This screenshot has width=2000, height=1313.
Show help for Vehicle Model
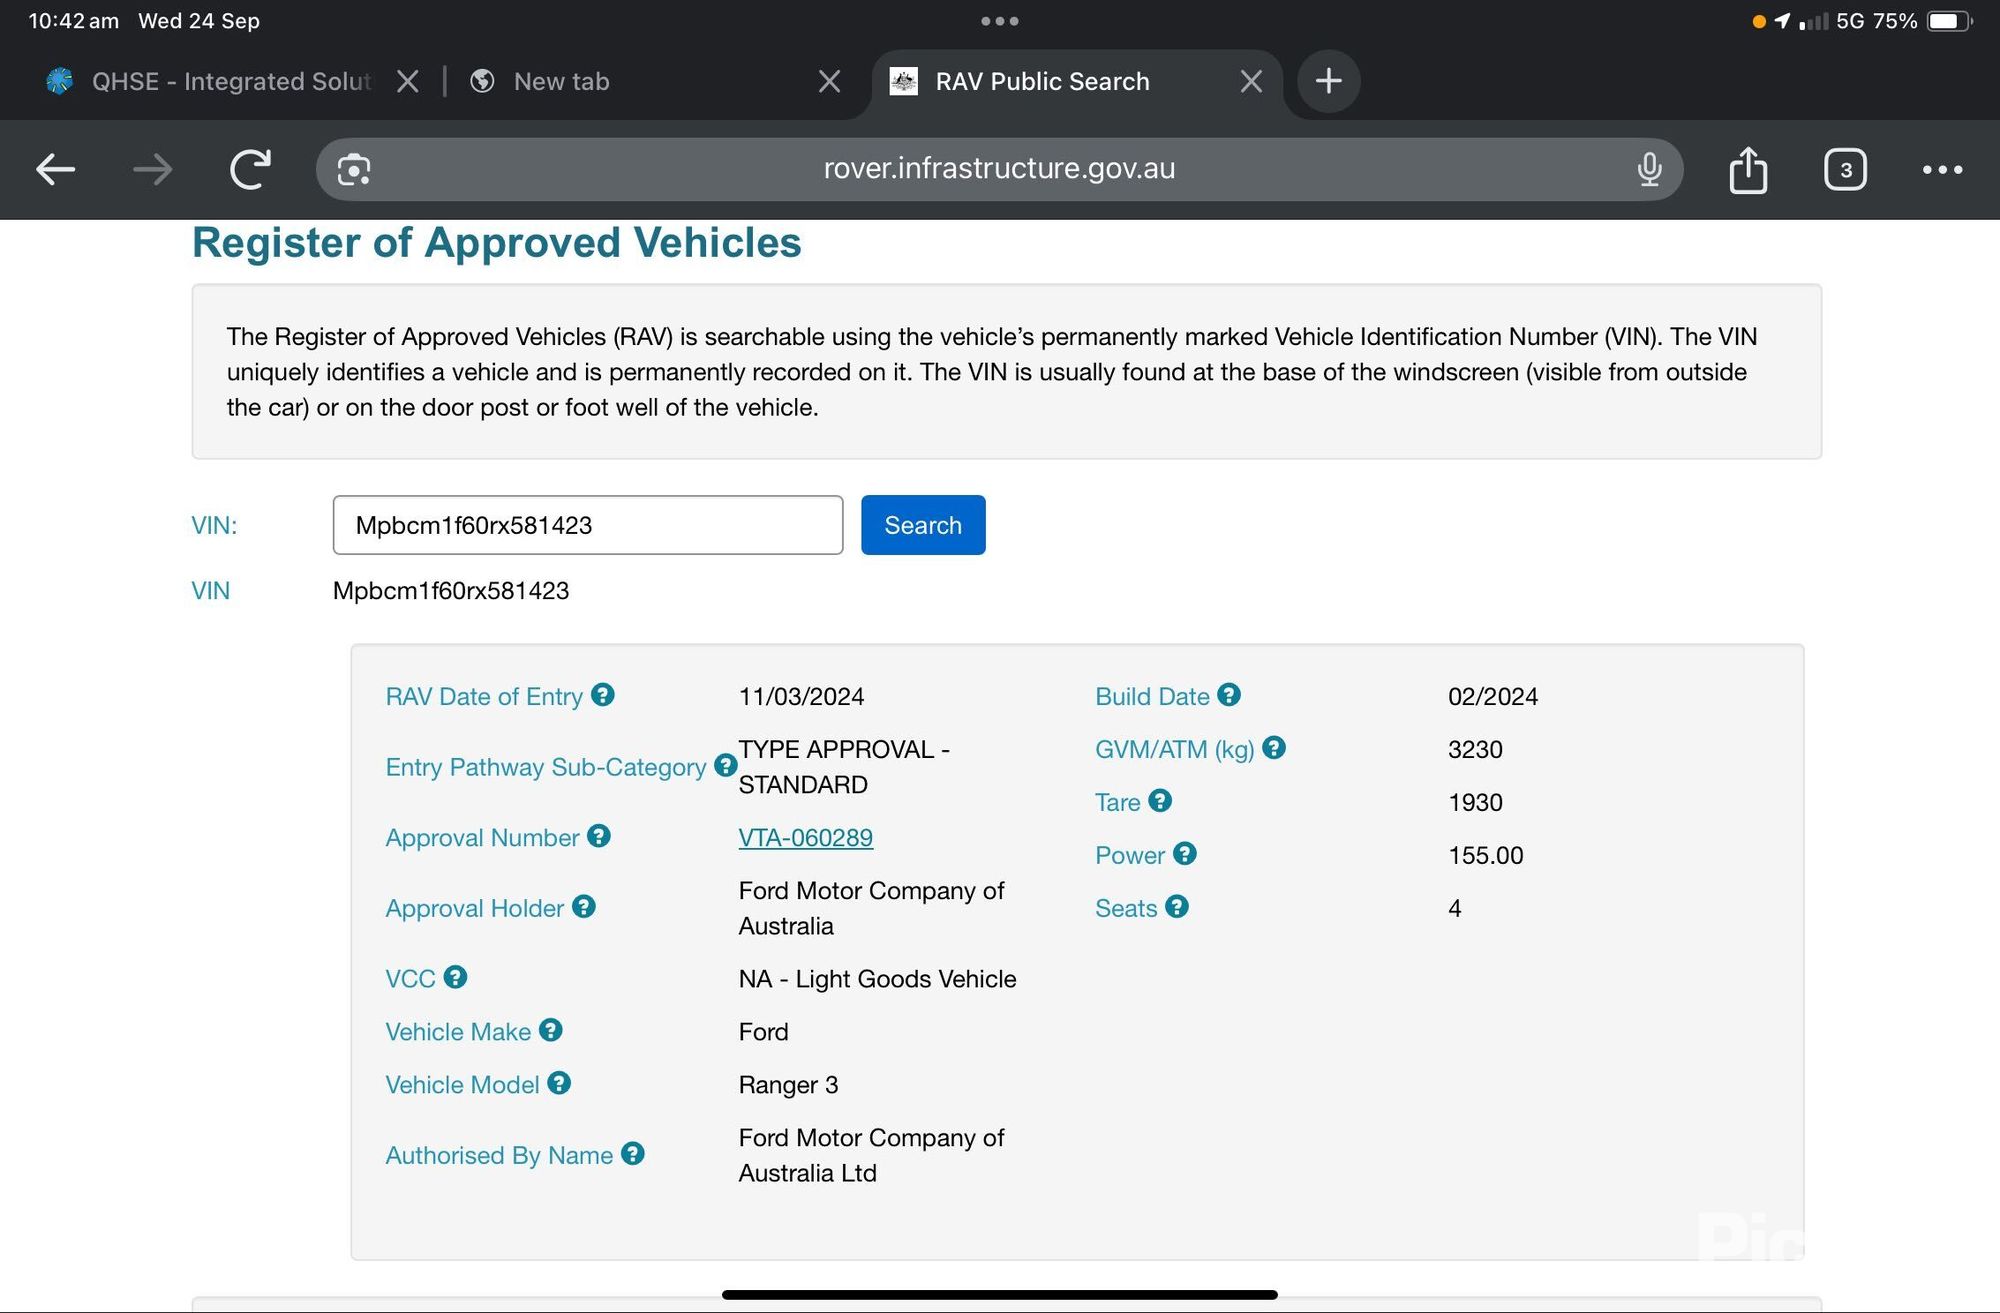[558, 1083]
